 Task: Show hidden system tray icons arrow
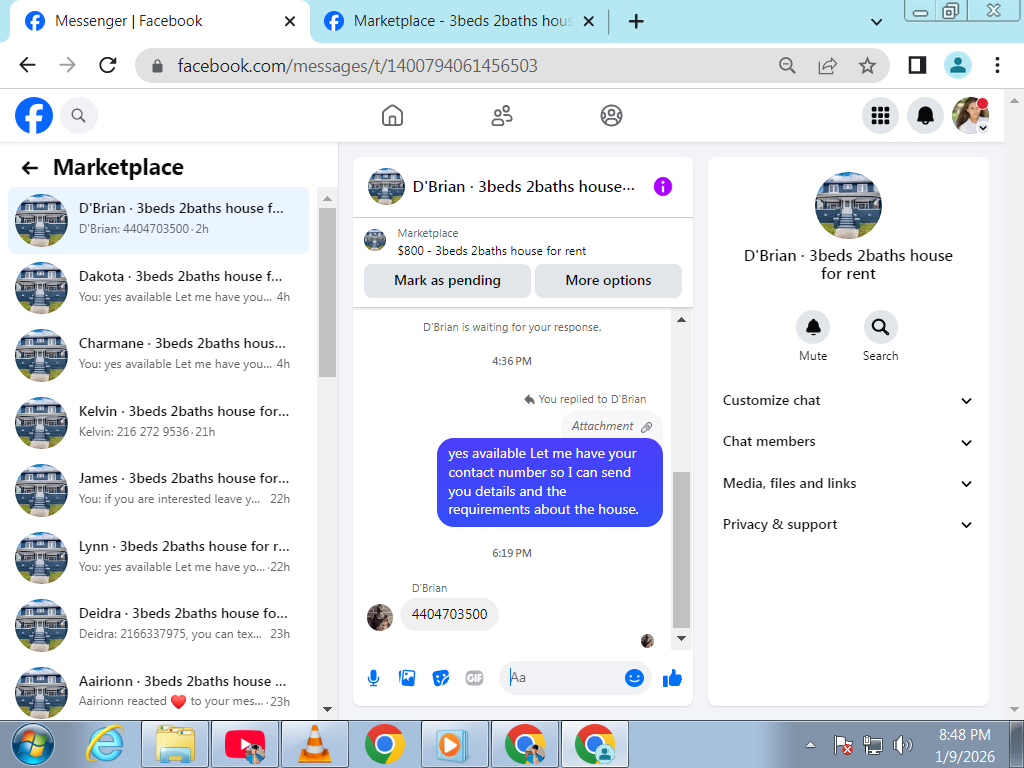(x=810, y=744)
